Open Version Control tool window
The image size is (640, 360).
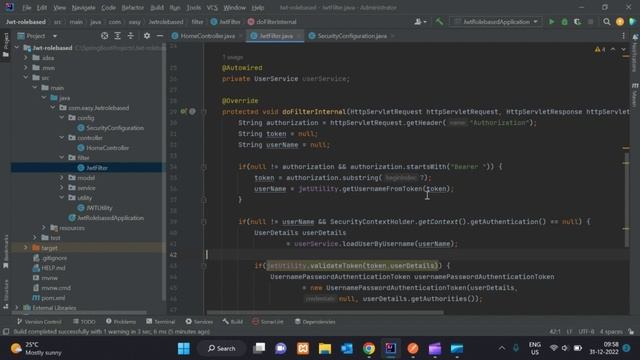point(39,322)
